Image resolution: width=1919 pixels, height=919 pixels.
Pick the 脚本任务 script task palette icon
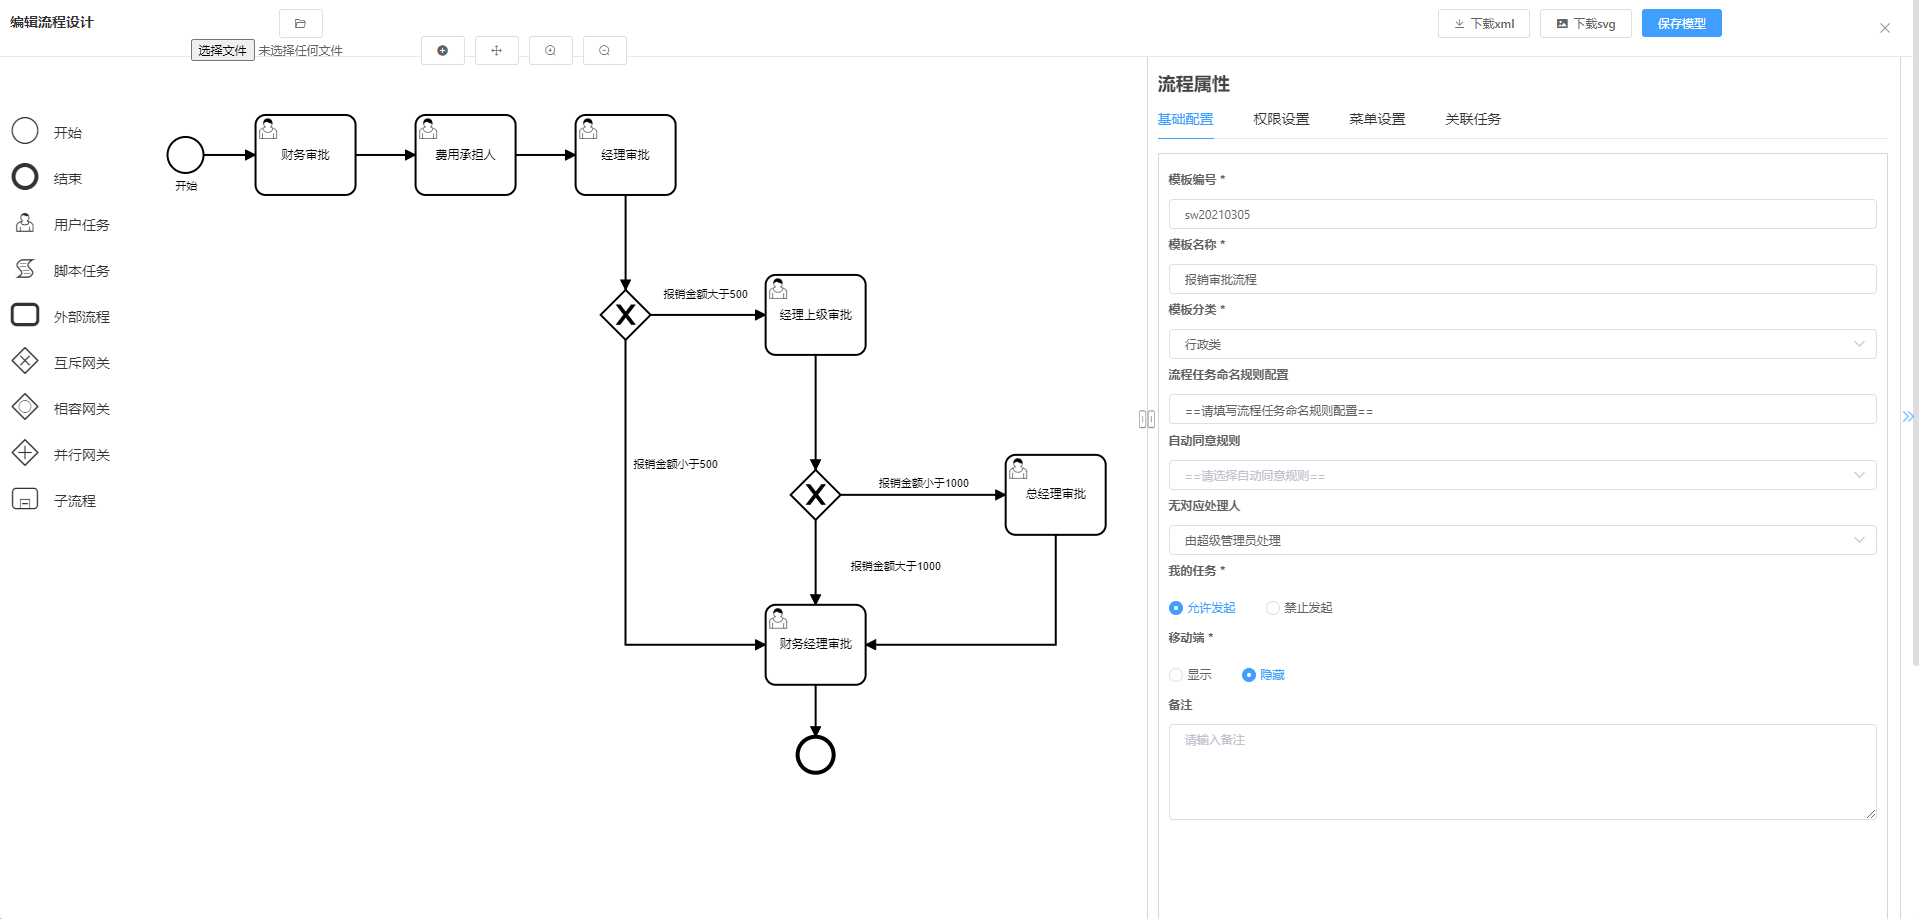(x=25, y=269)
